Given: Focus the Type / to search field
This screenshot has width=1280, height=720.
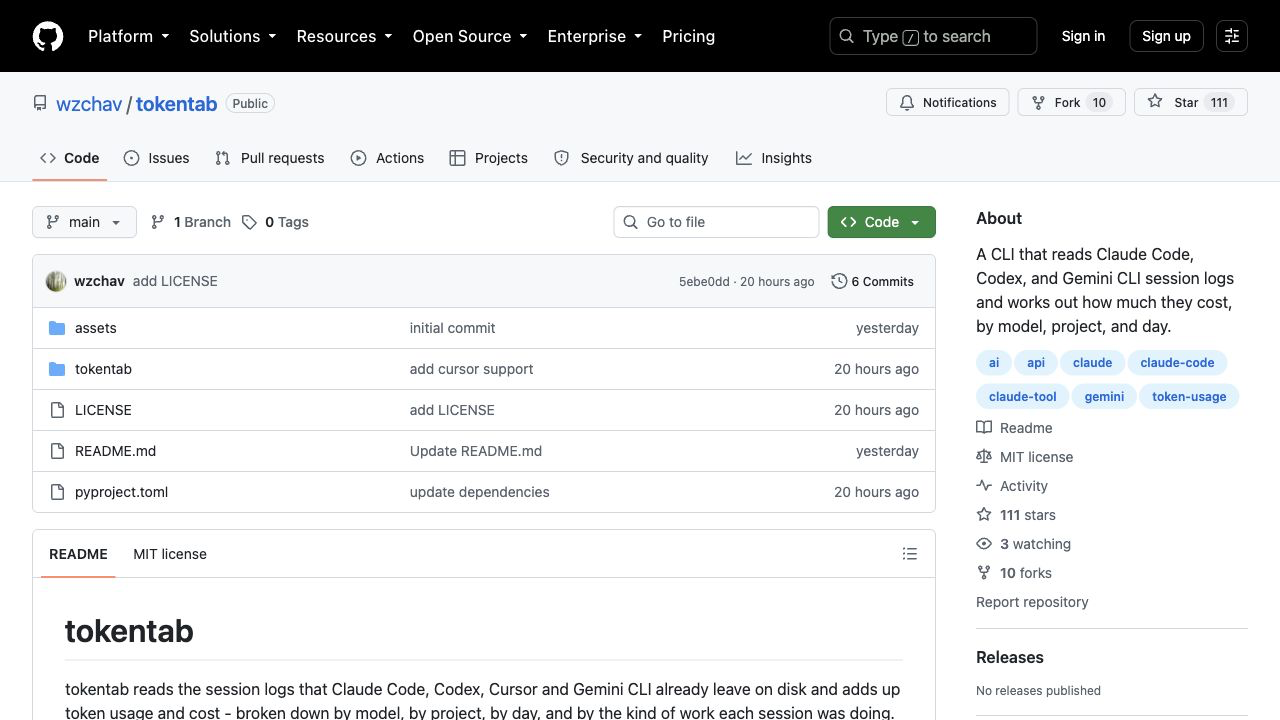Looking at the screenshot, I should pos(933,36).
